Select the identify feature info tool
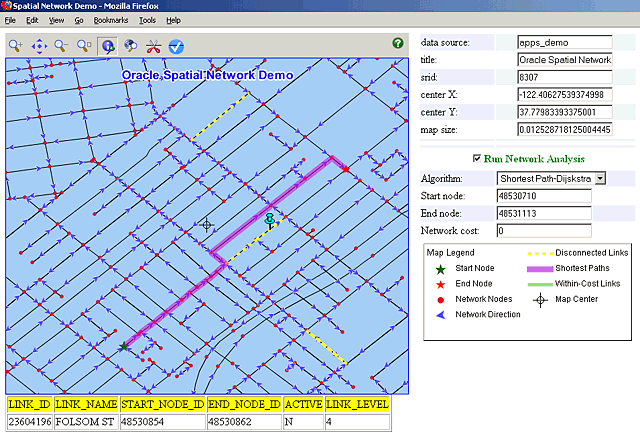This screenshot has height=436, width=640. click(108, 45)
